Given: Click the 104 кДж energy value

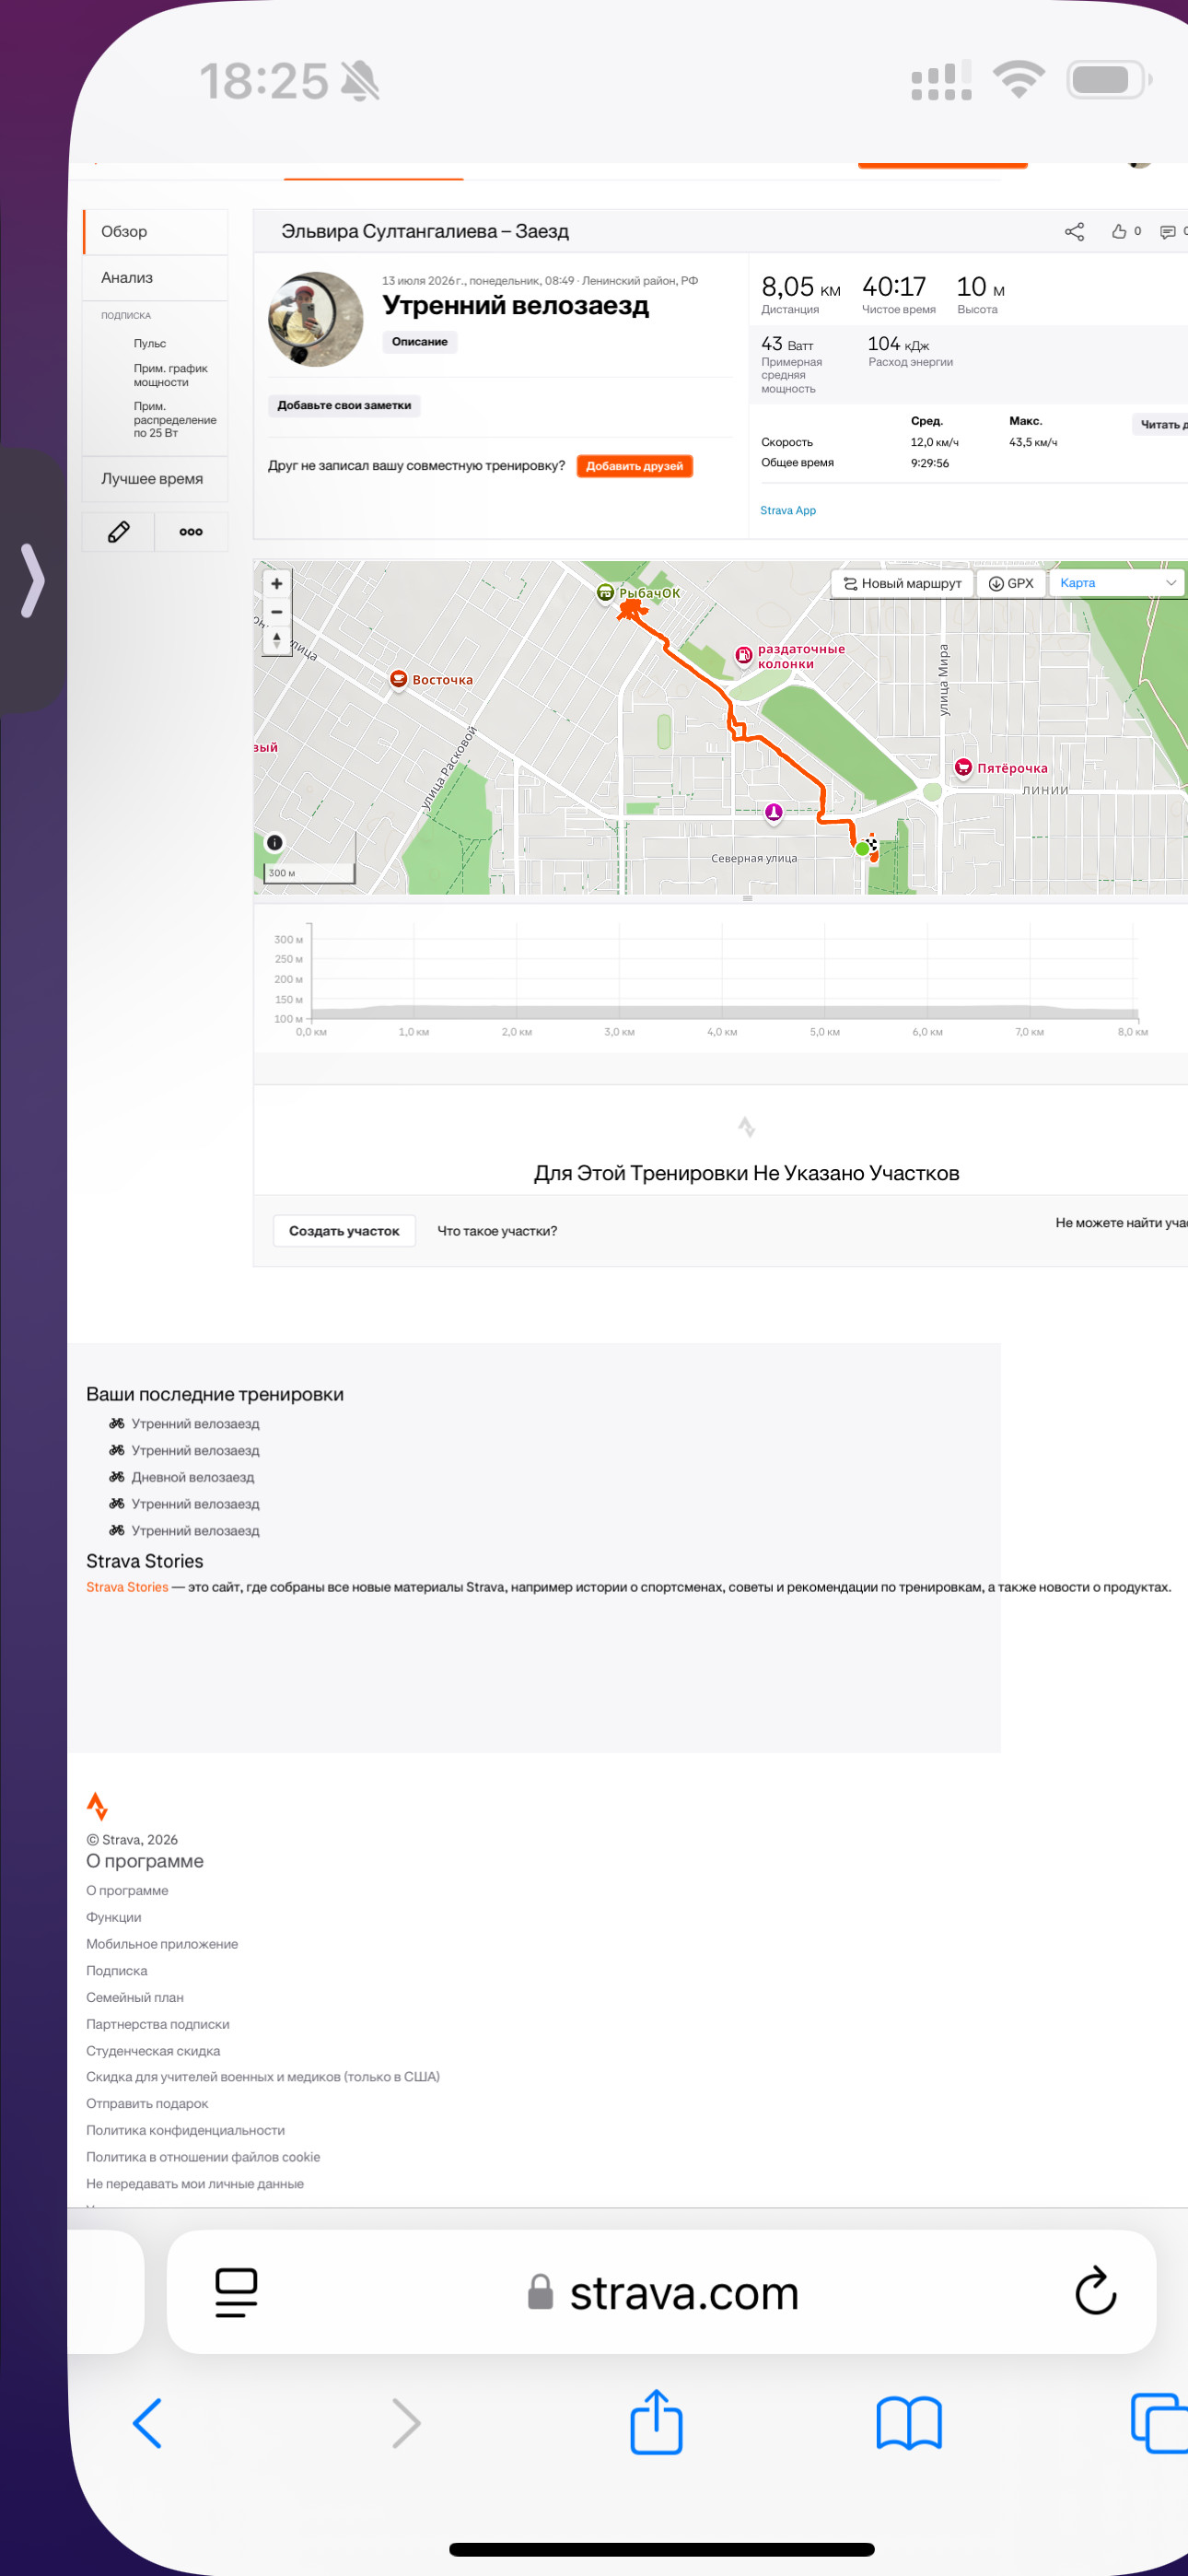Looking at the screenshot, I should [898, 344].
